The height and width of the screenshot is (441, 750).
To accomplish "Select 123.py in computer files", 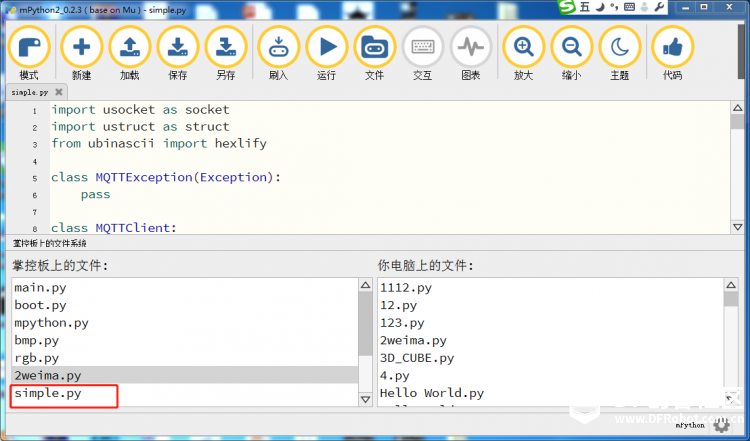I will [x=551, y=323].
